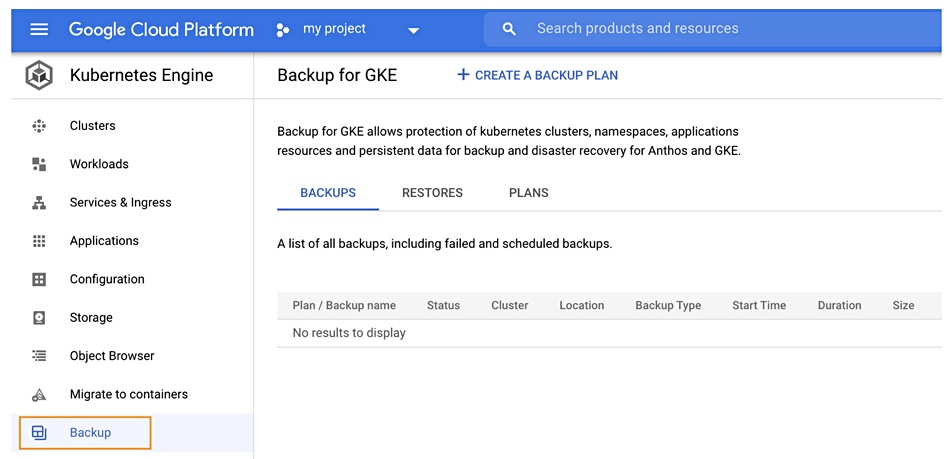Open the hamburger navigation menu

pyautogui.click(x=39, y=29)
